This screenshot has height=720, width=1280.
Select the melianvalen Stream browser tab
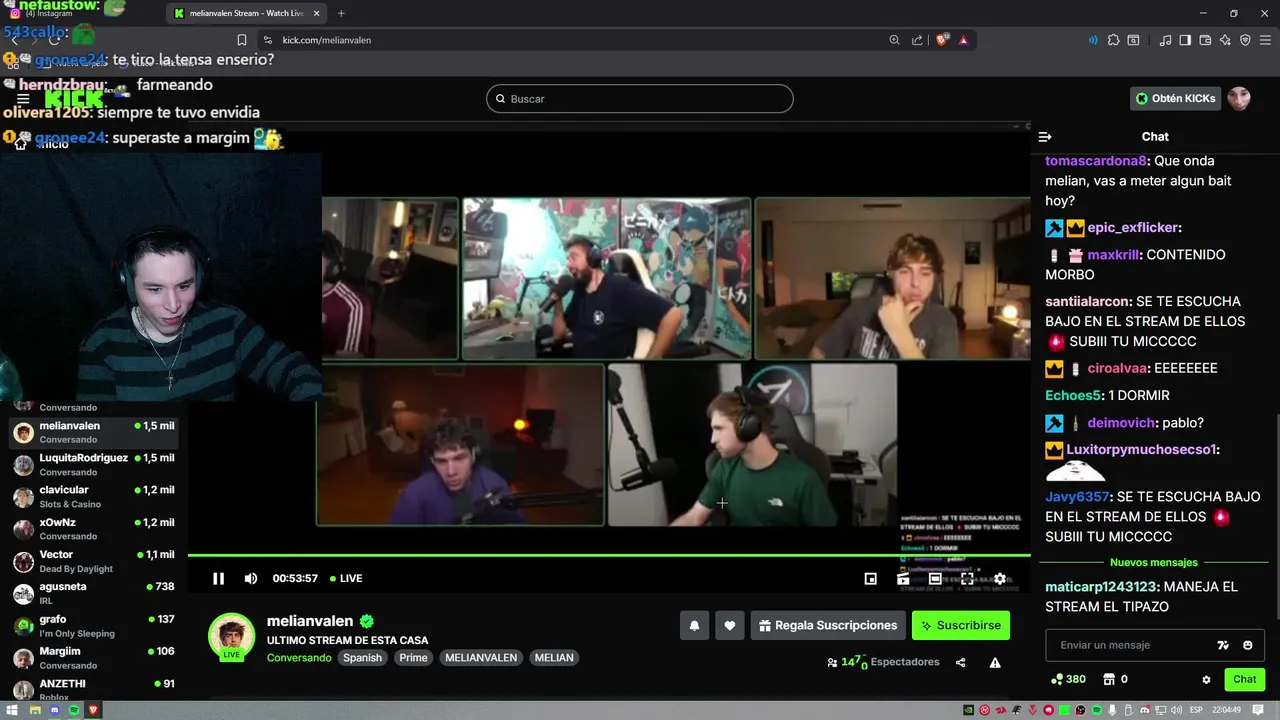(x=245, y=13)
